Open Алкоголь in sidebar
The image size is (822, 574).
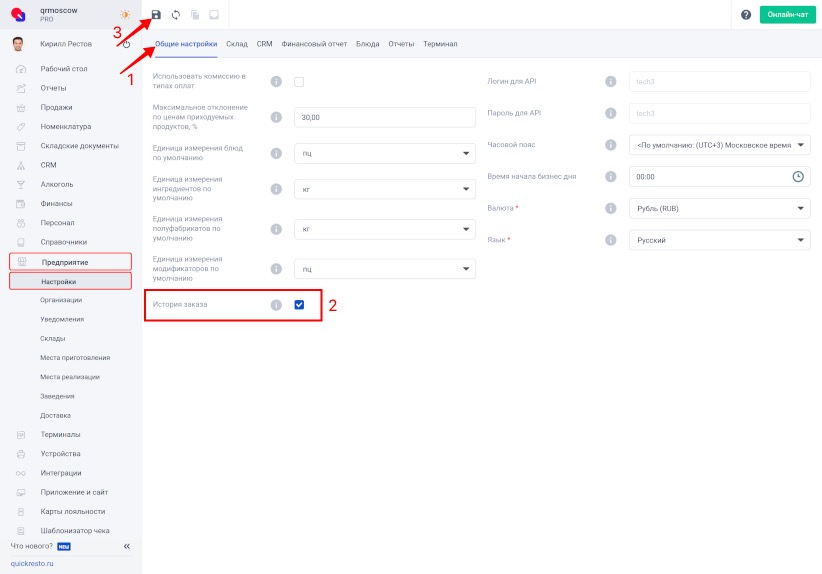pos(57,184)
